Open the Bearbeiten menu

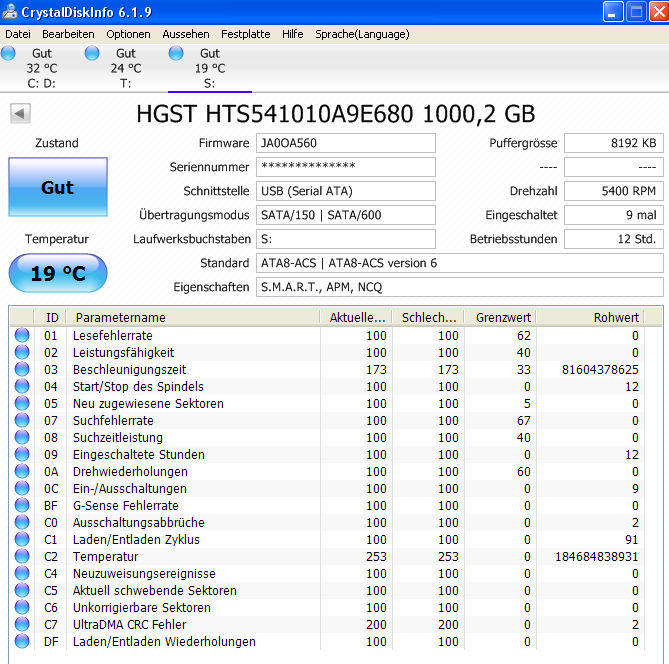pyautogui.click(x=68, y=34)
